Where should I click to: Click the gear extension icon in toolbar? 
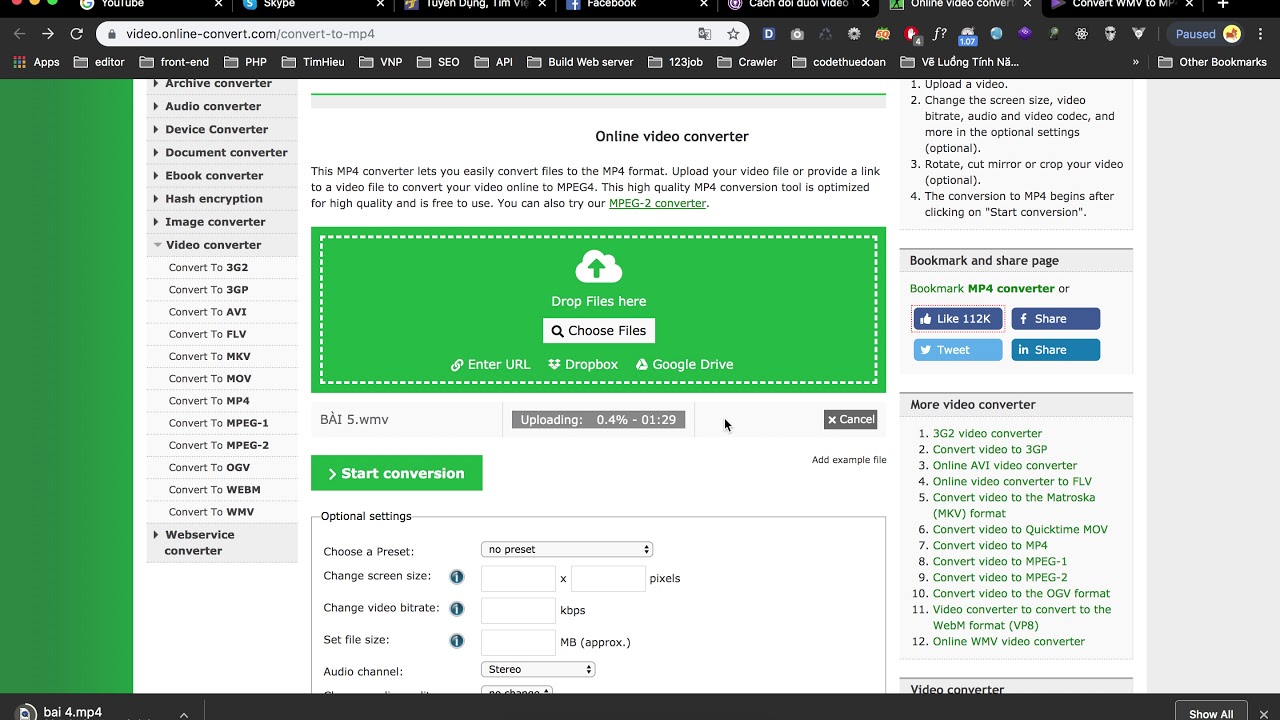coord(854,34)
